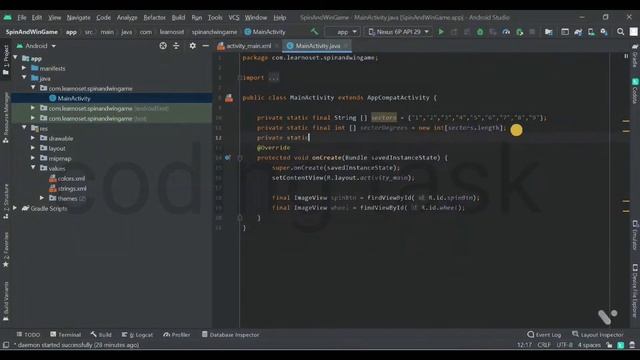
Task: Click the Make Project hammer icon
Action: [314, 31]
